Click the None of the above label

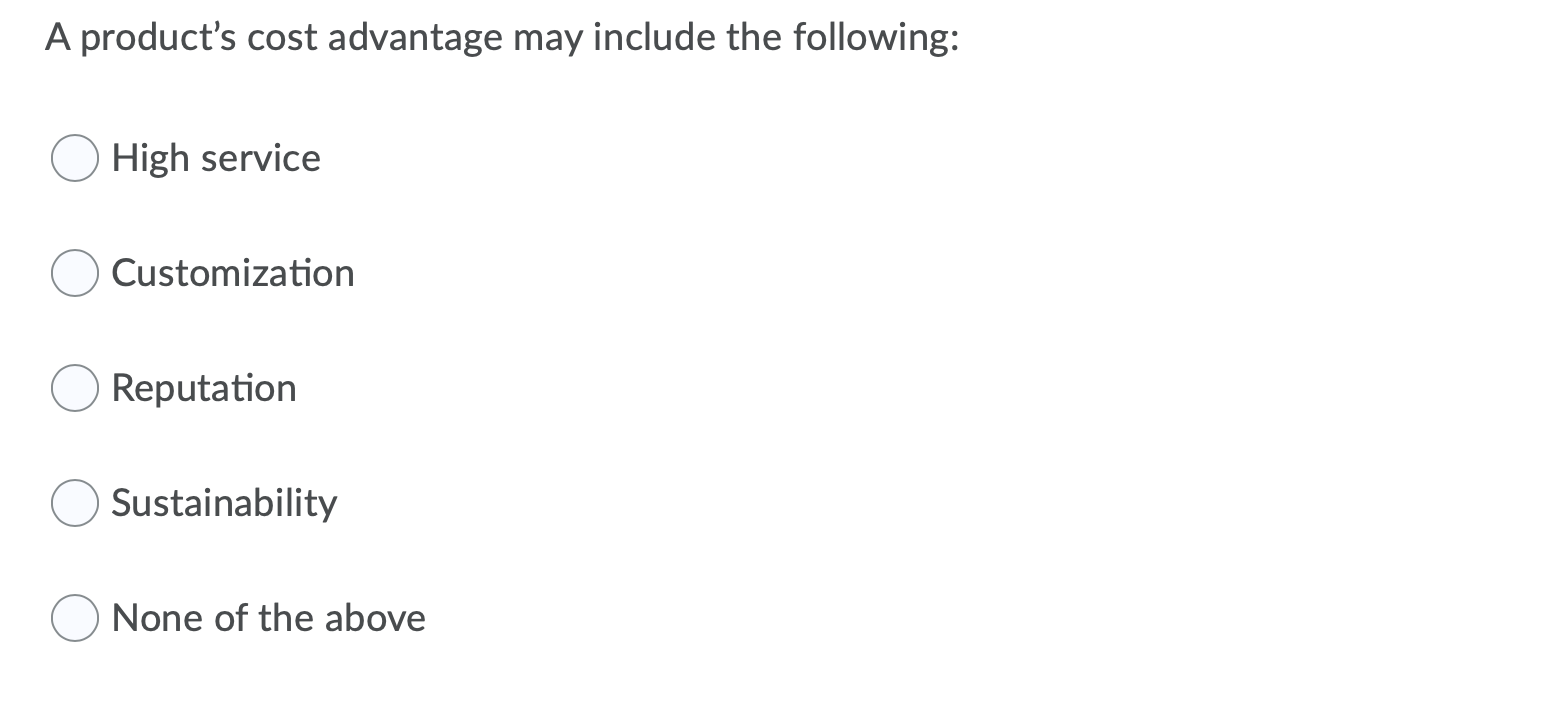(x=268, y=617)
